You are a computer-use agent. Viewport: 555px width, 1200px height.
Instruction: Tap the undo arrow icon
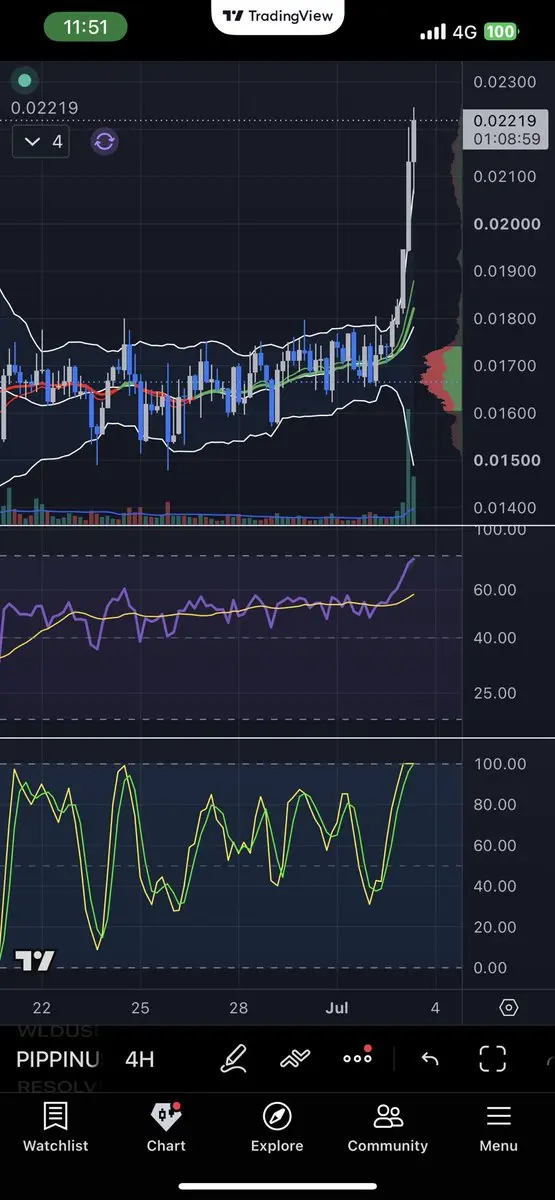pos(430,1058)
